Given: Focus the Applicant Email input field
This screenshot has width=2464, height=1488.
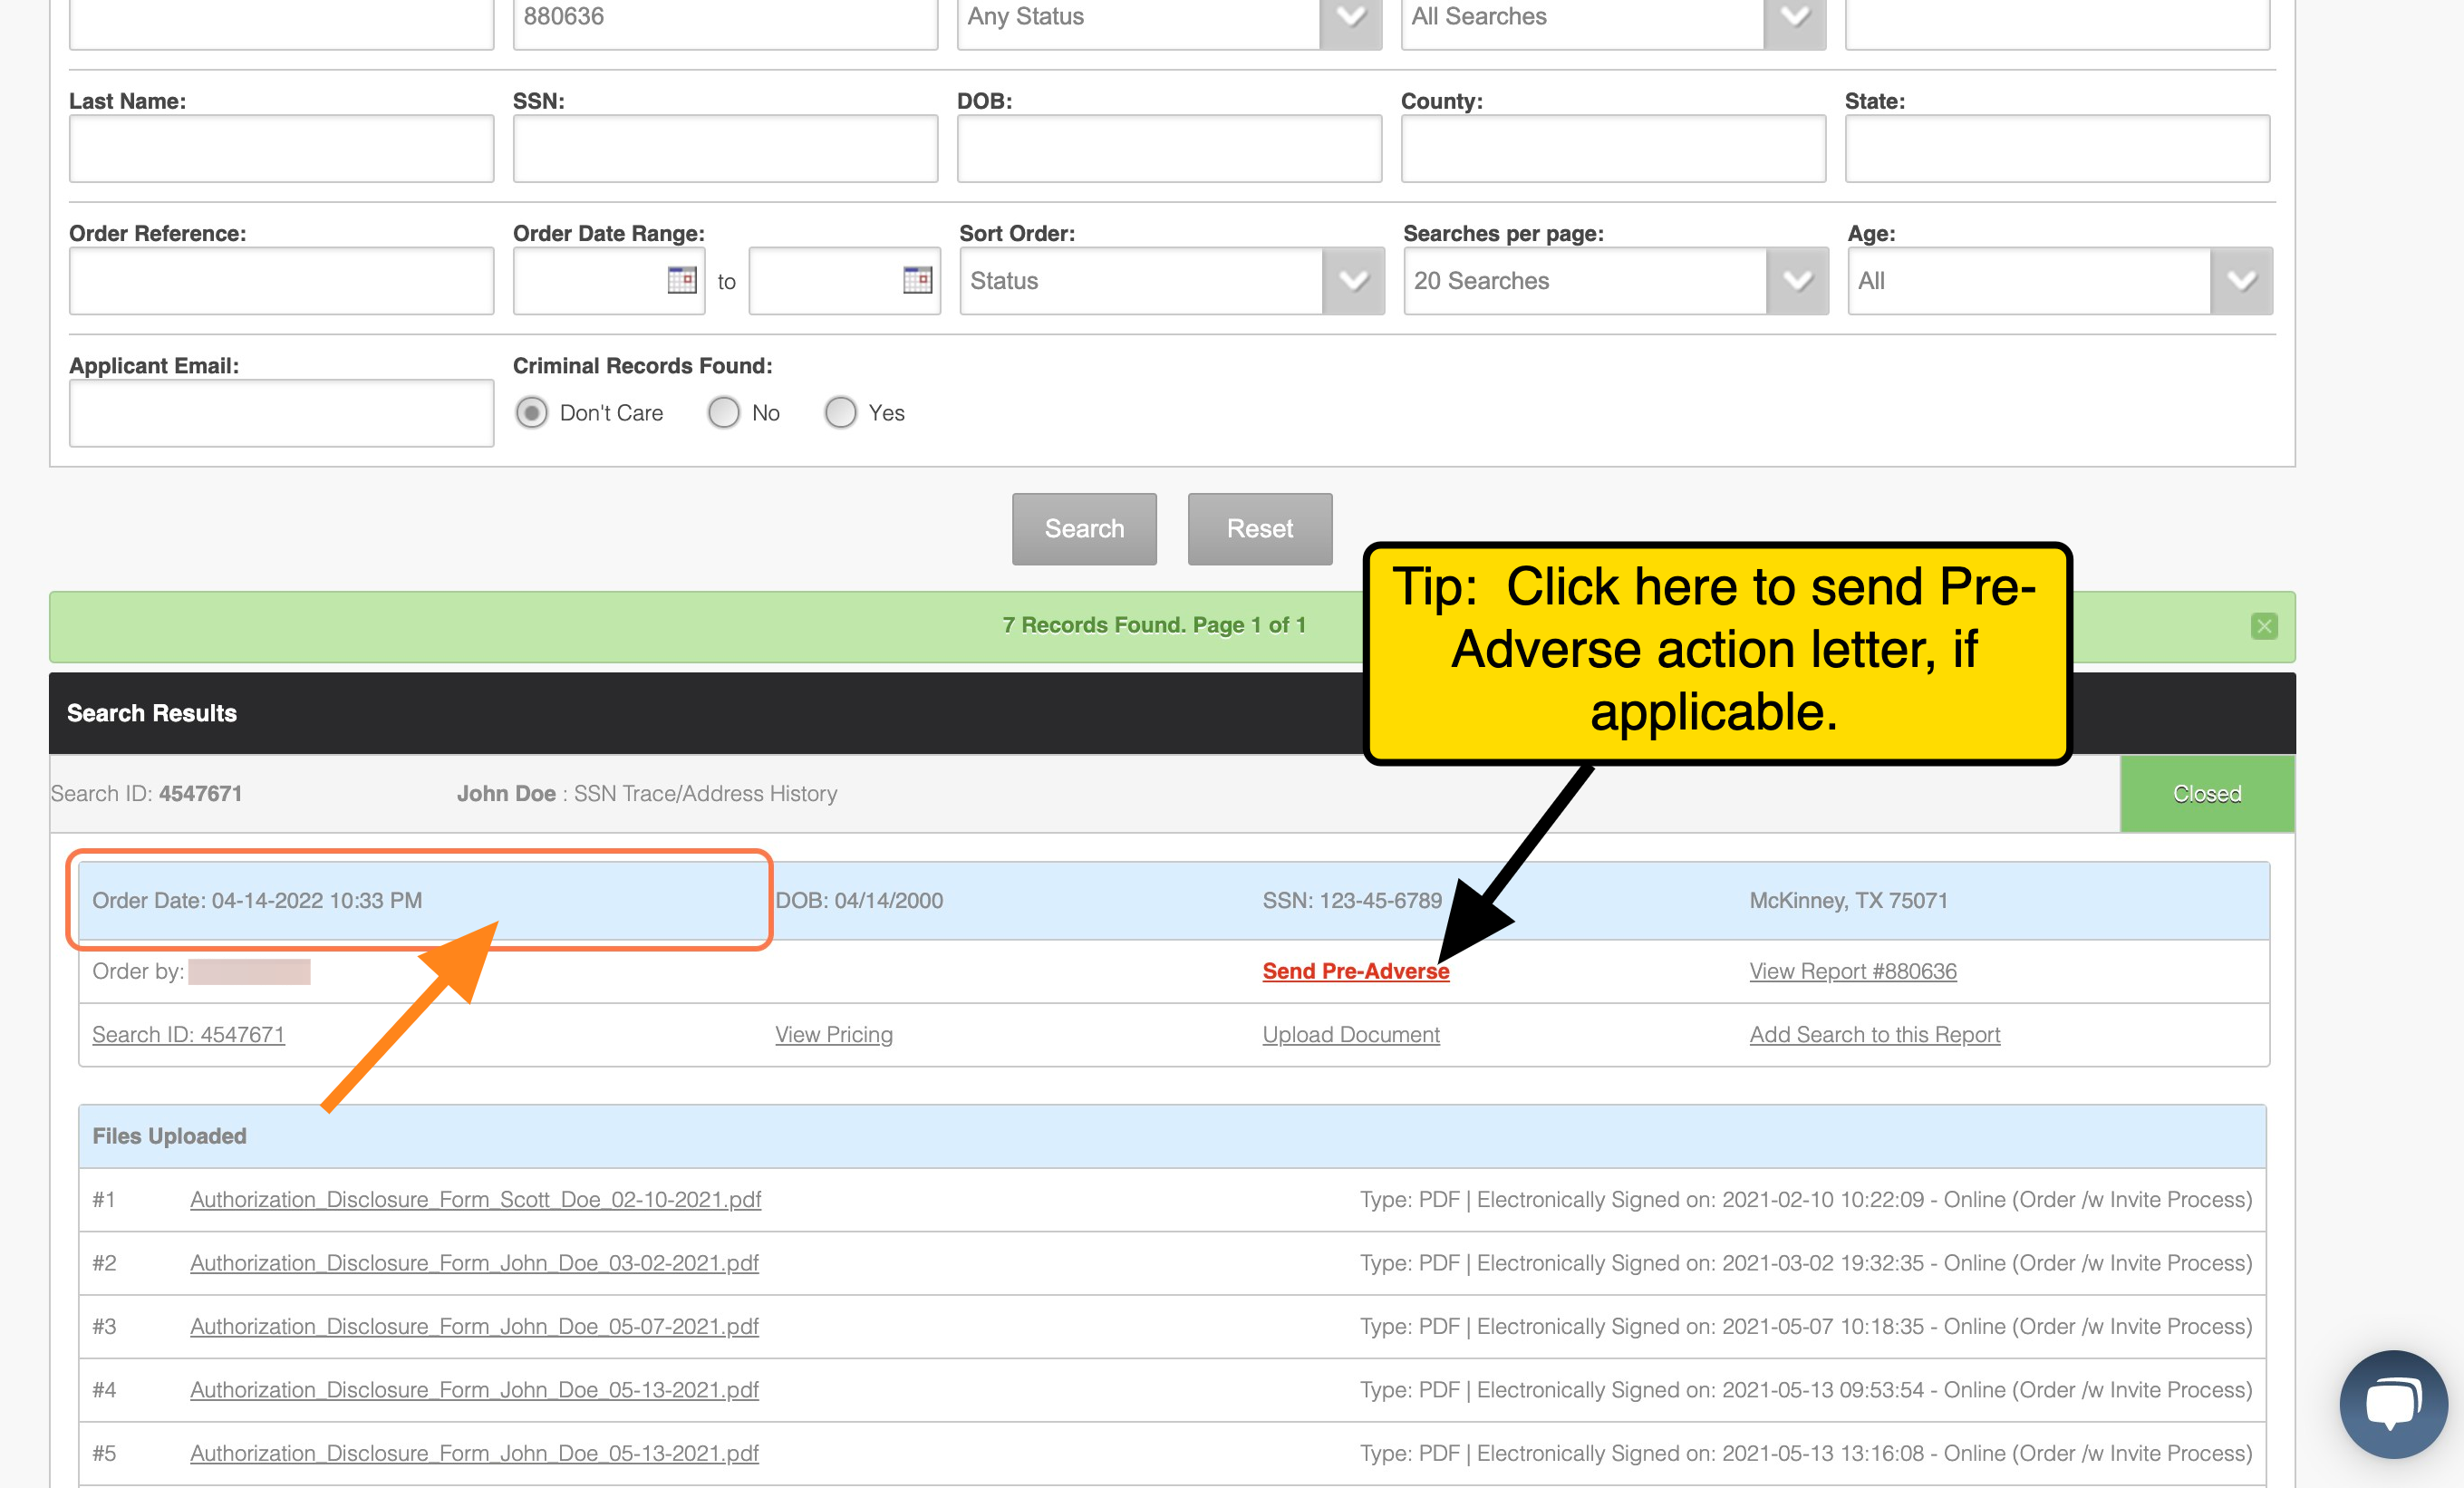Looking at the screenshot, I should 281,413.
